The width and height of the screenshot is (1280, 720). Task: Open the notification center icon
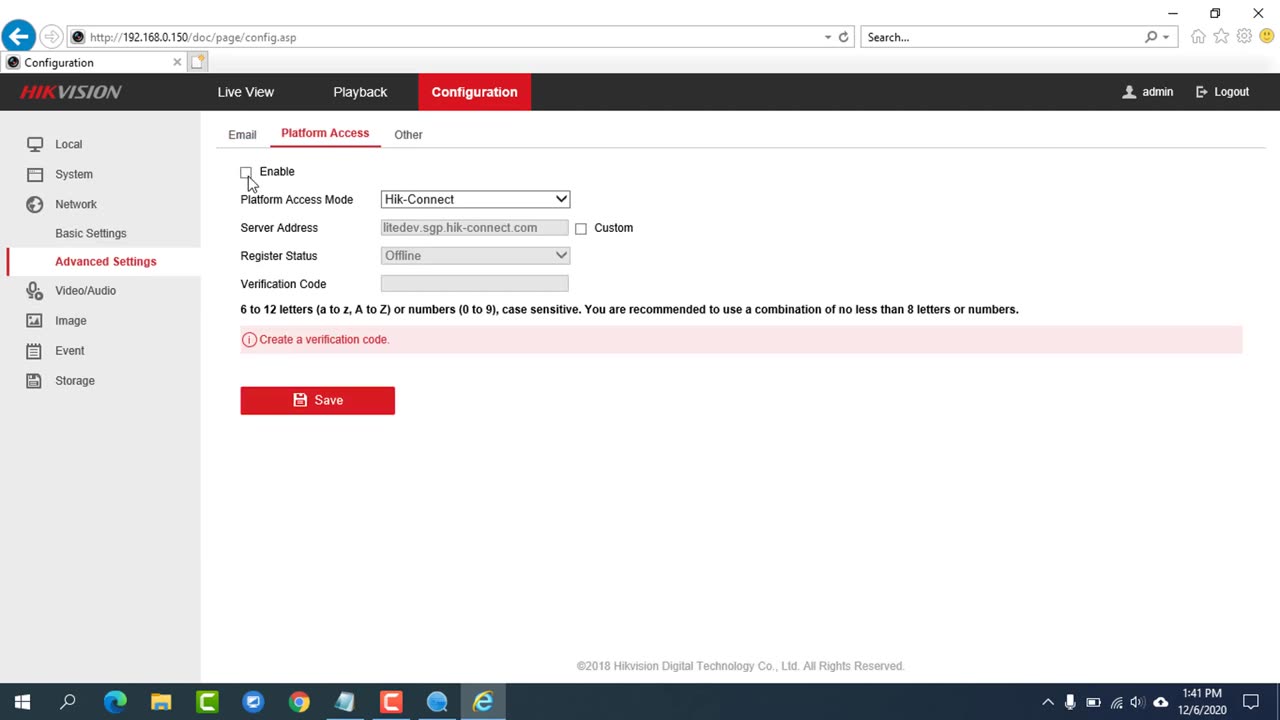[x=1251, y=702]
